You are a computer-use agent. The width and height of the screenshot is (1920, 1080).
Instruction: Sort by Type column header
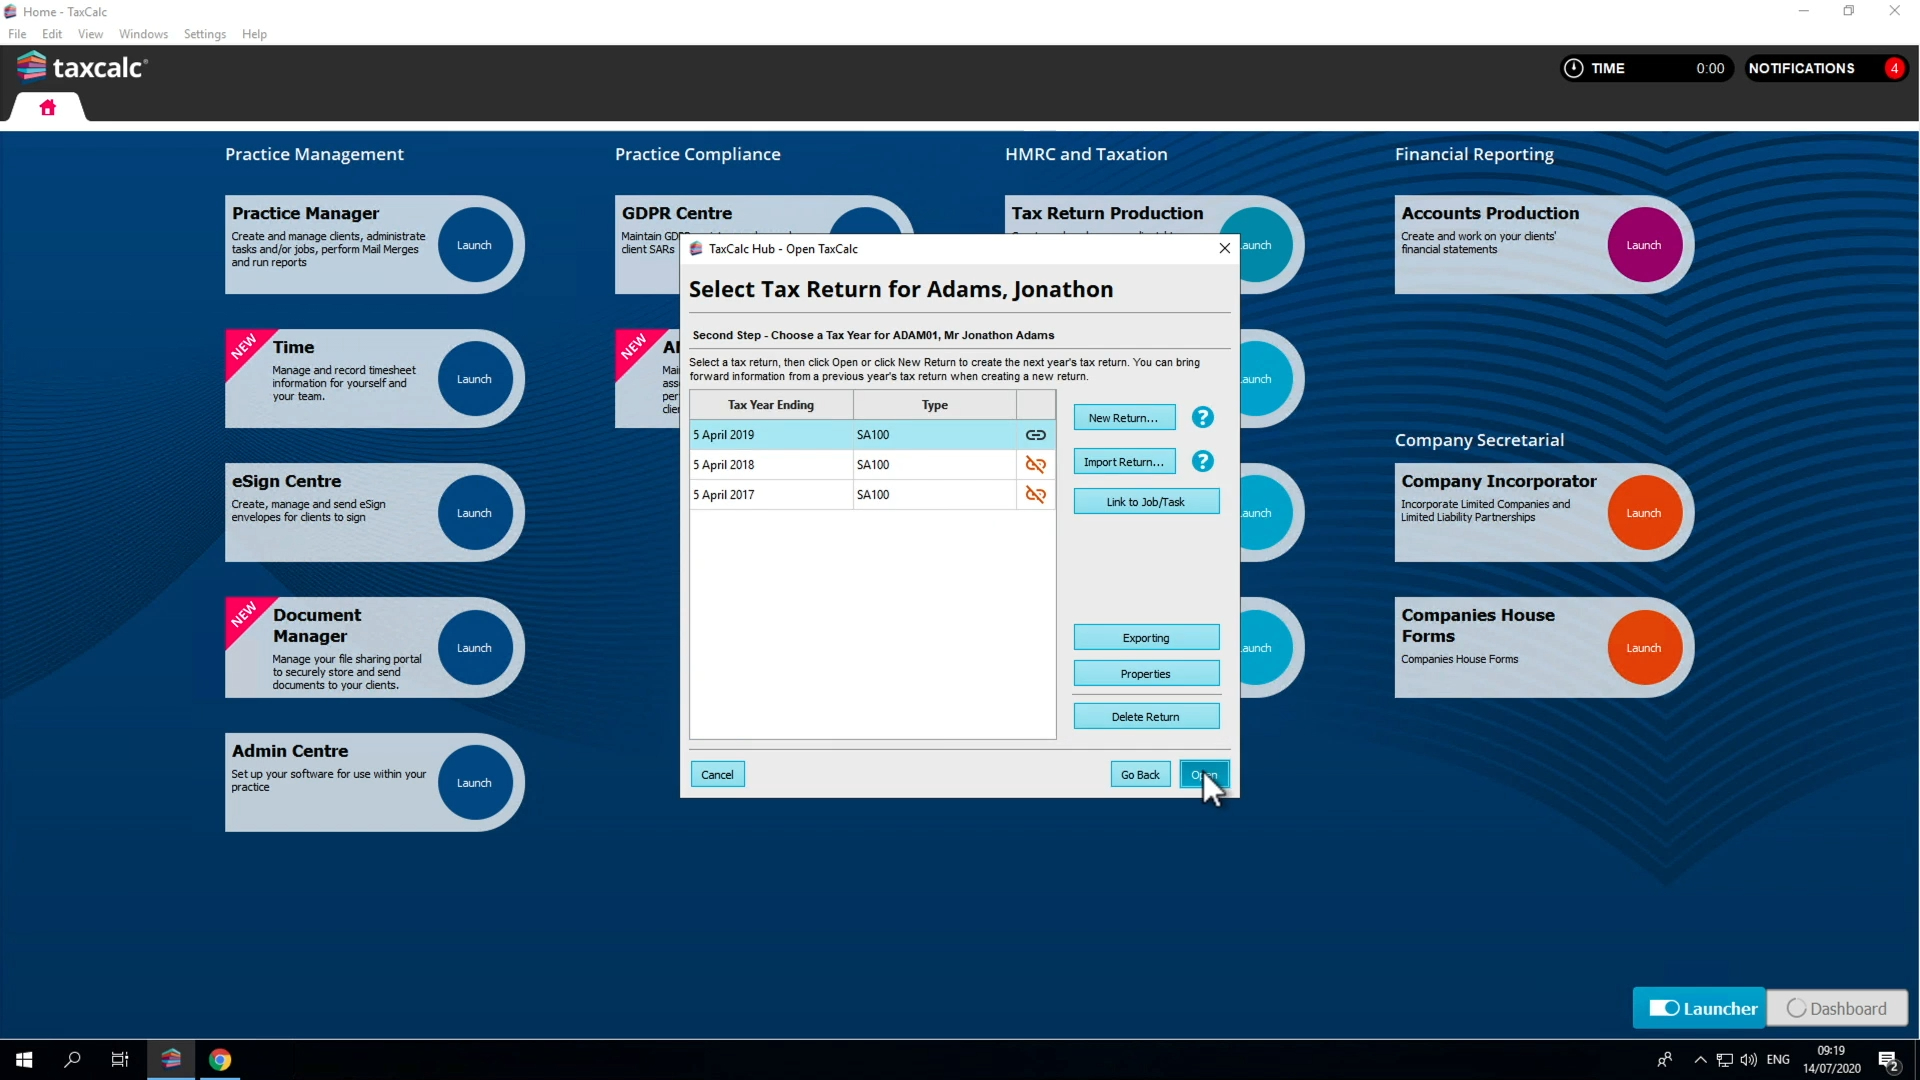coord(935,405)
